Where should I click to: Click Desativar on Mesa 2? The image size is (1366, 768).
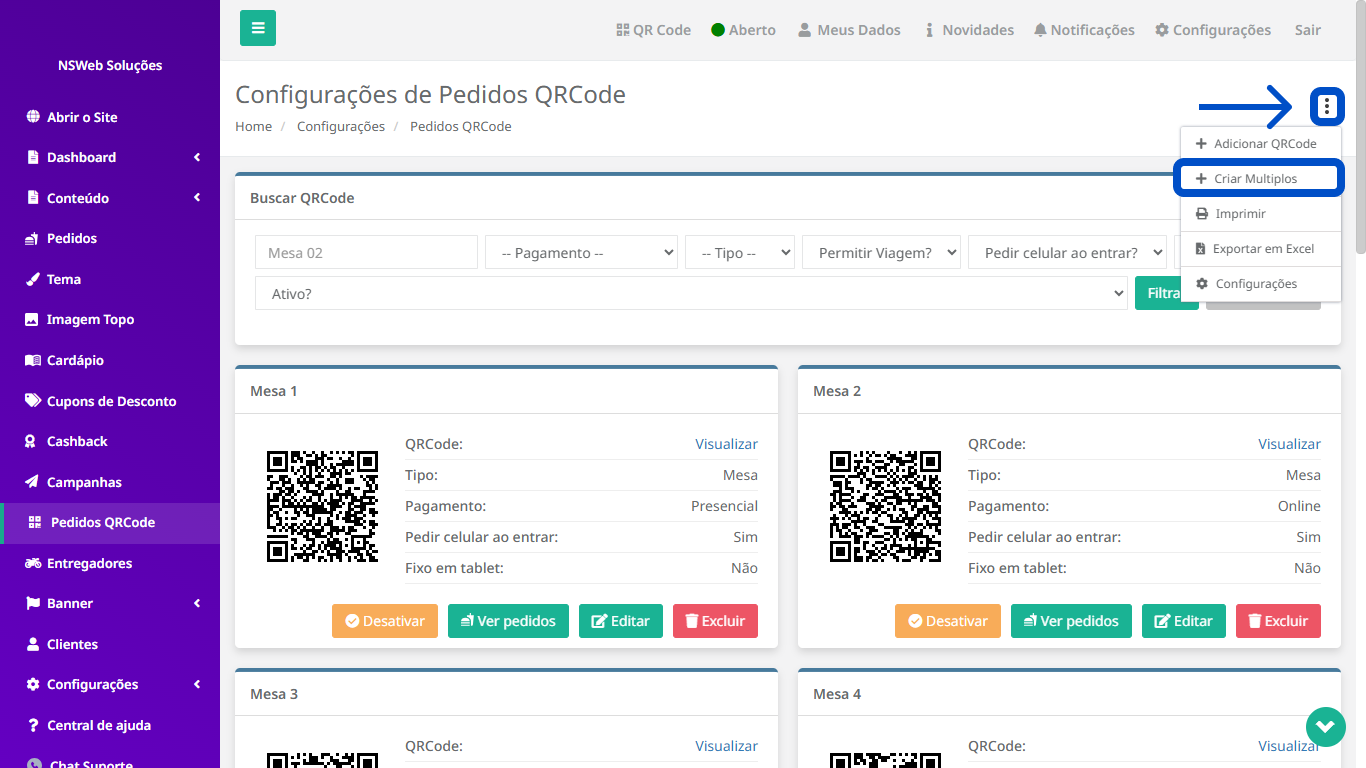click(948, 621)
